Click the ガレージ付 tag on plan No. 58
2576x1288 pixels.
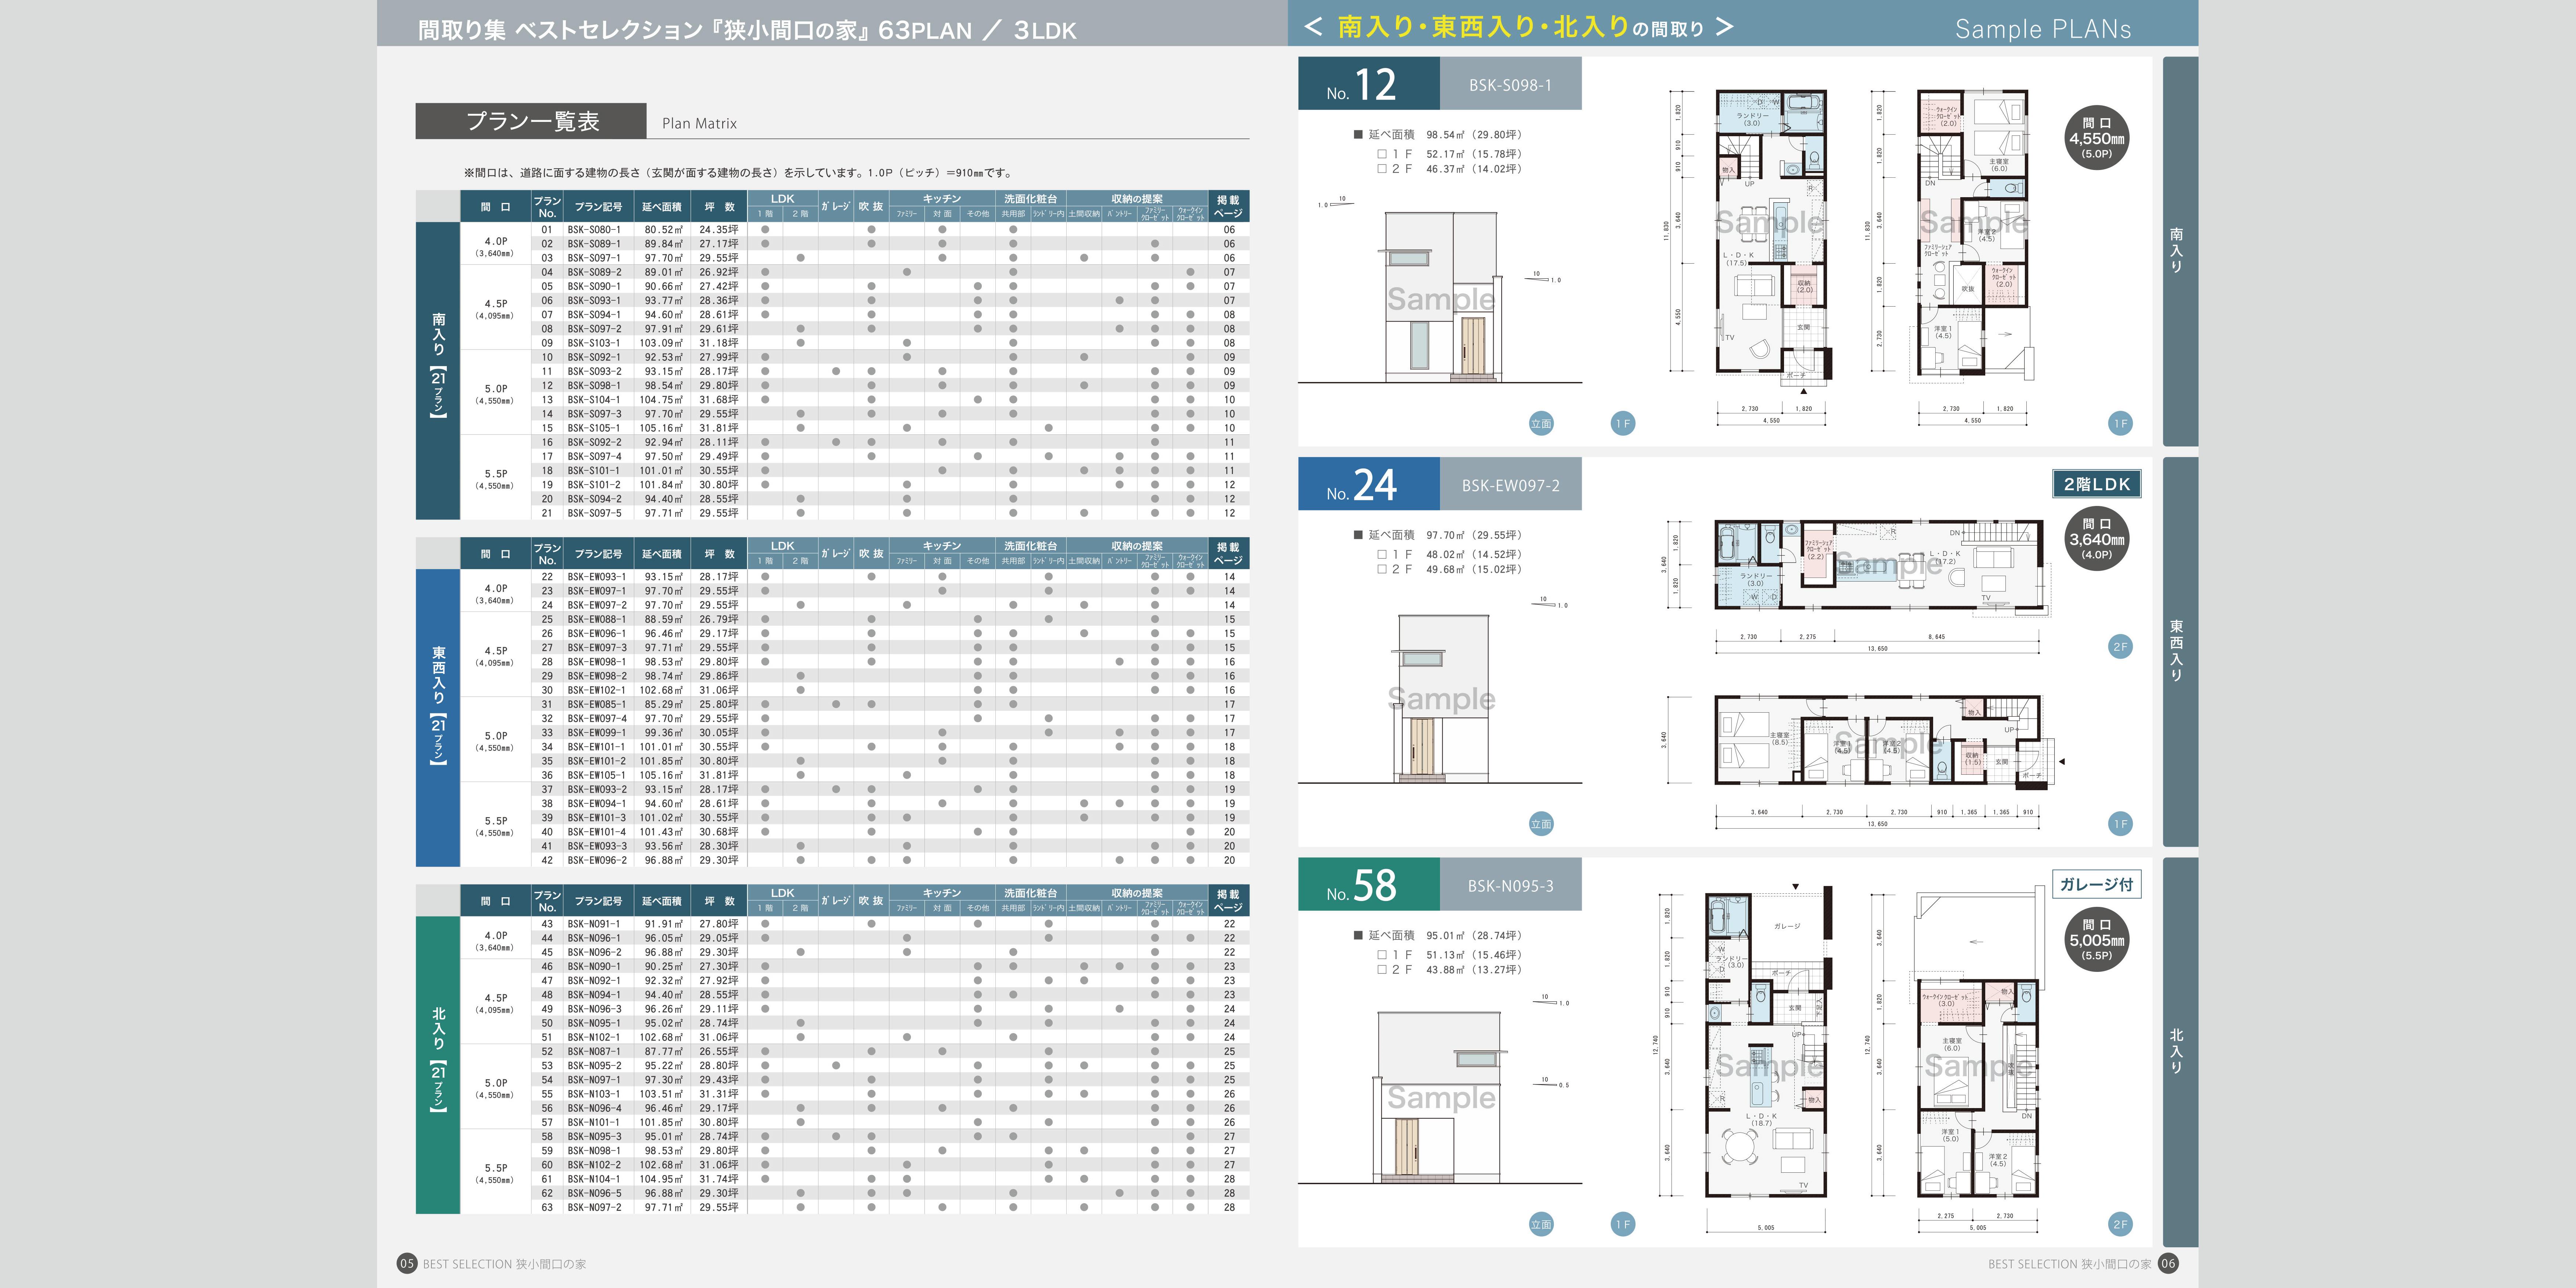pyautogui.click(x=2097, y=884)
